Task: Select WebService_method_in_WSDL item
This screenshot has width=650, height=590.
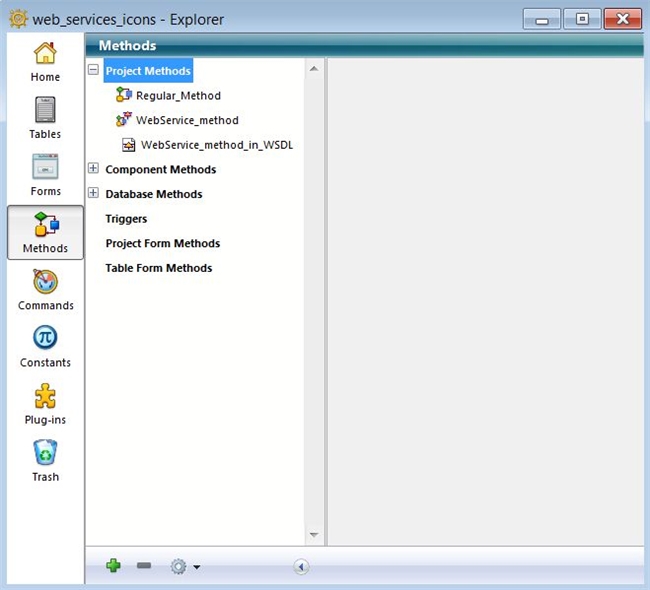Action: coord(216,145)
